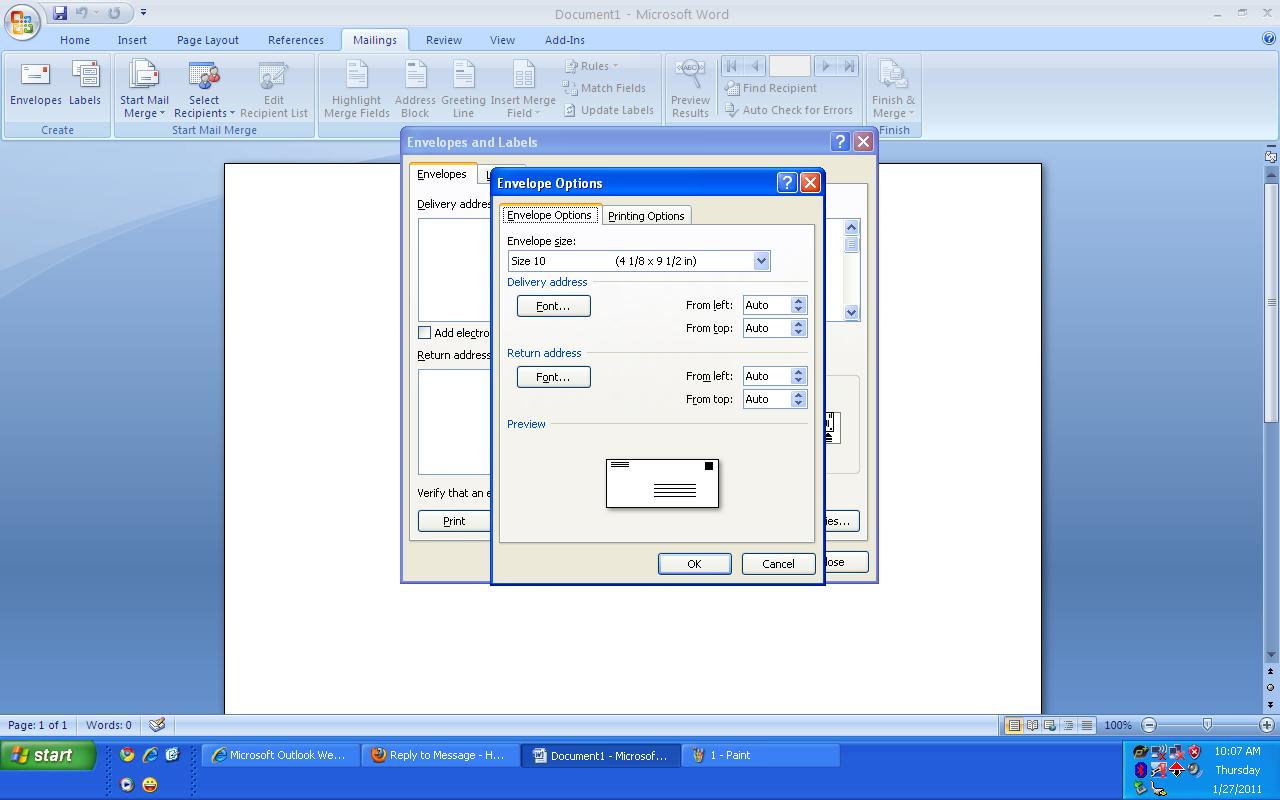Click the Edit Recipient List icon
Screen dimensions: 1280x800
273,90
